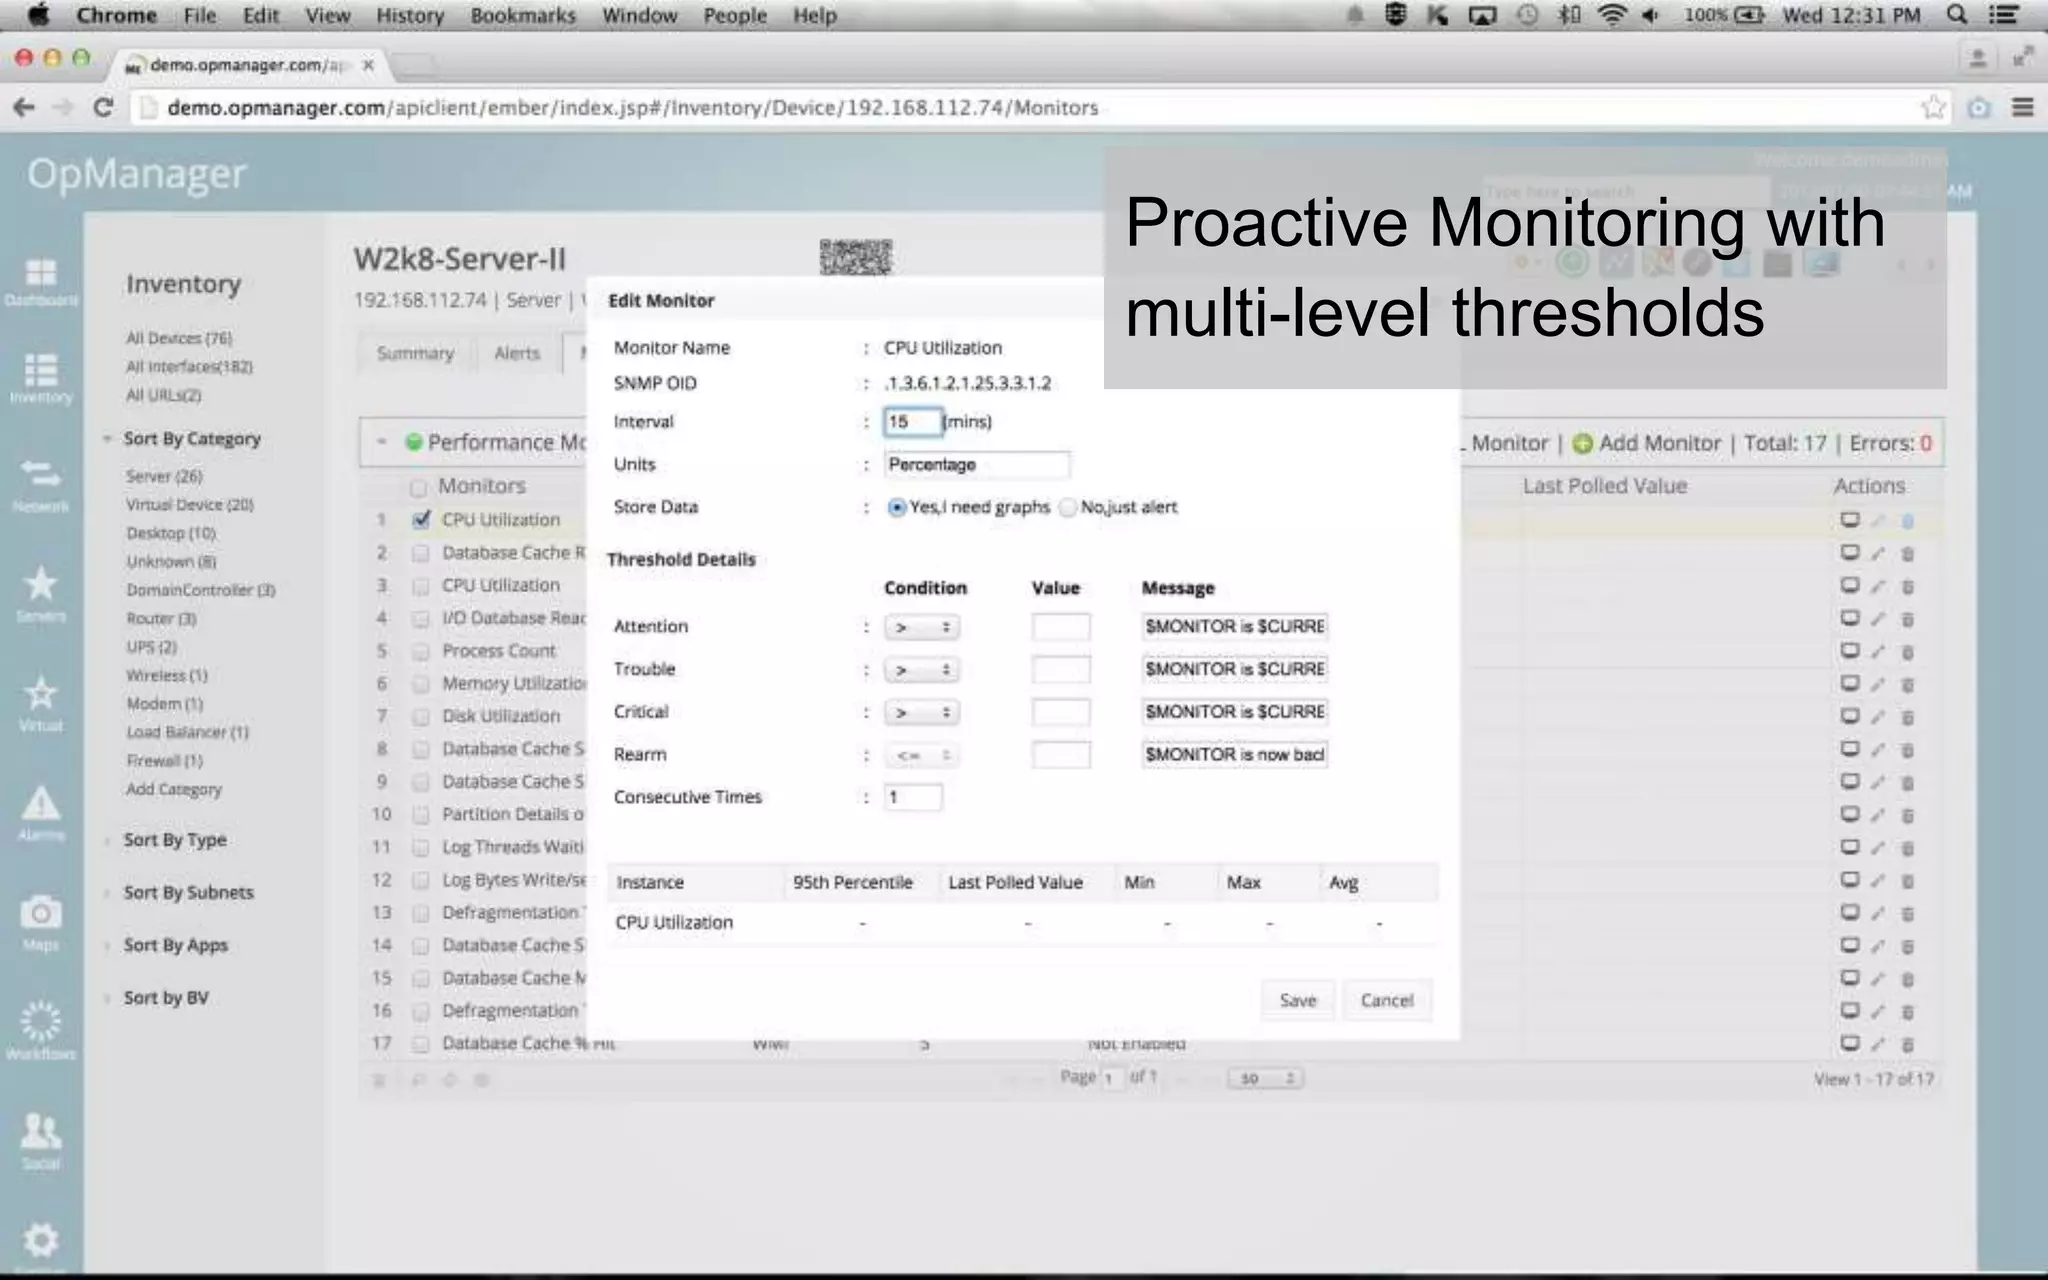Open Chrome File menu
The image size is (2048, 1280).
click(199, 15)
